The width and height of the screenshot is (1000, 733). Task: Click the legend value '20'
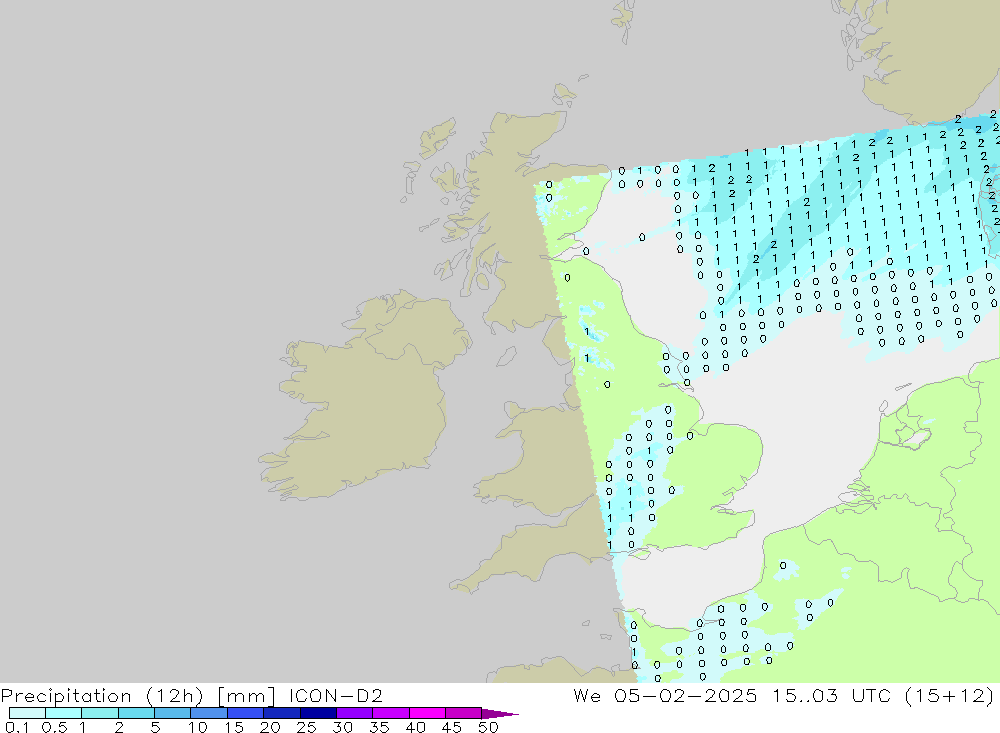click(270, 727)
